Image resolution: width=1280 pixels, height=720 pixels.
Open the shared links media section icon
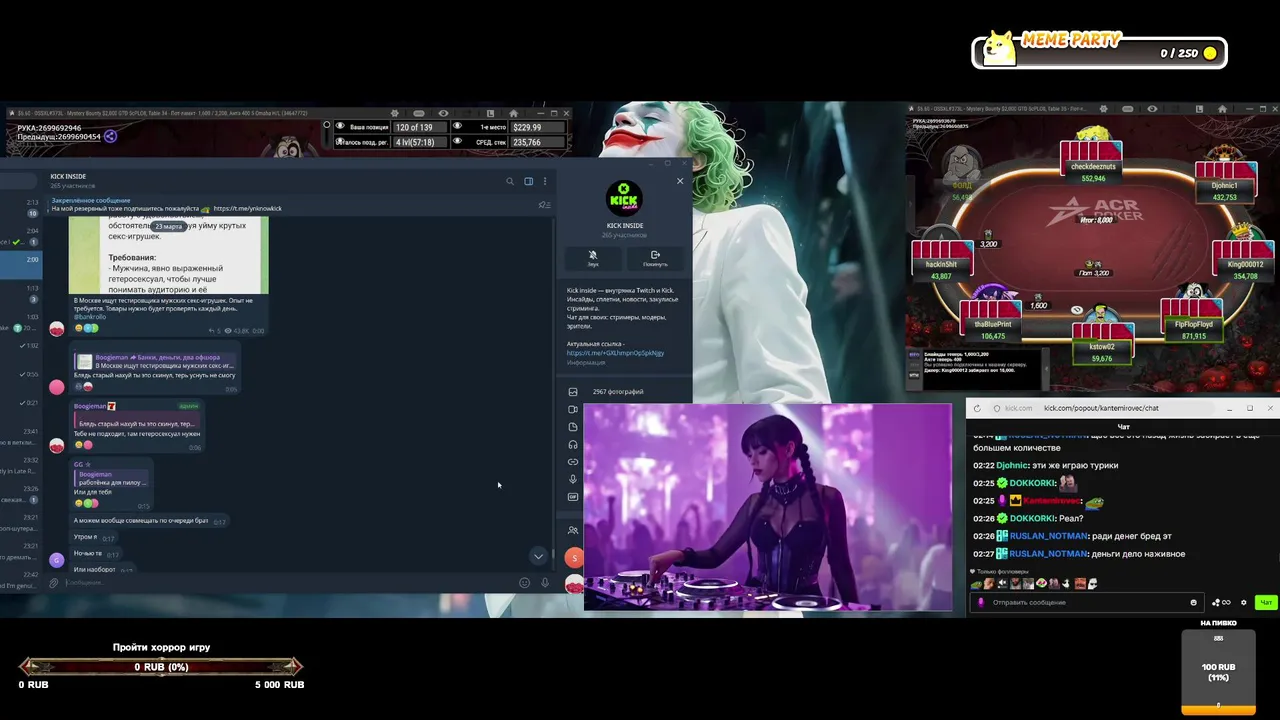point(573,462)
